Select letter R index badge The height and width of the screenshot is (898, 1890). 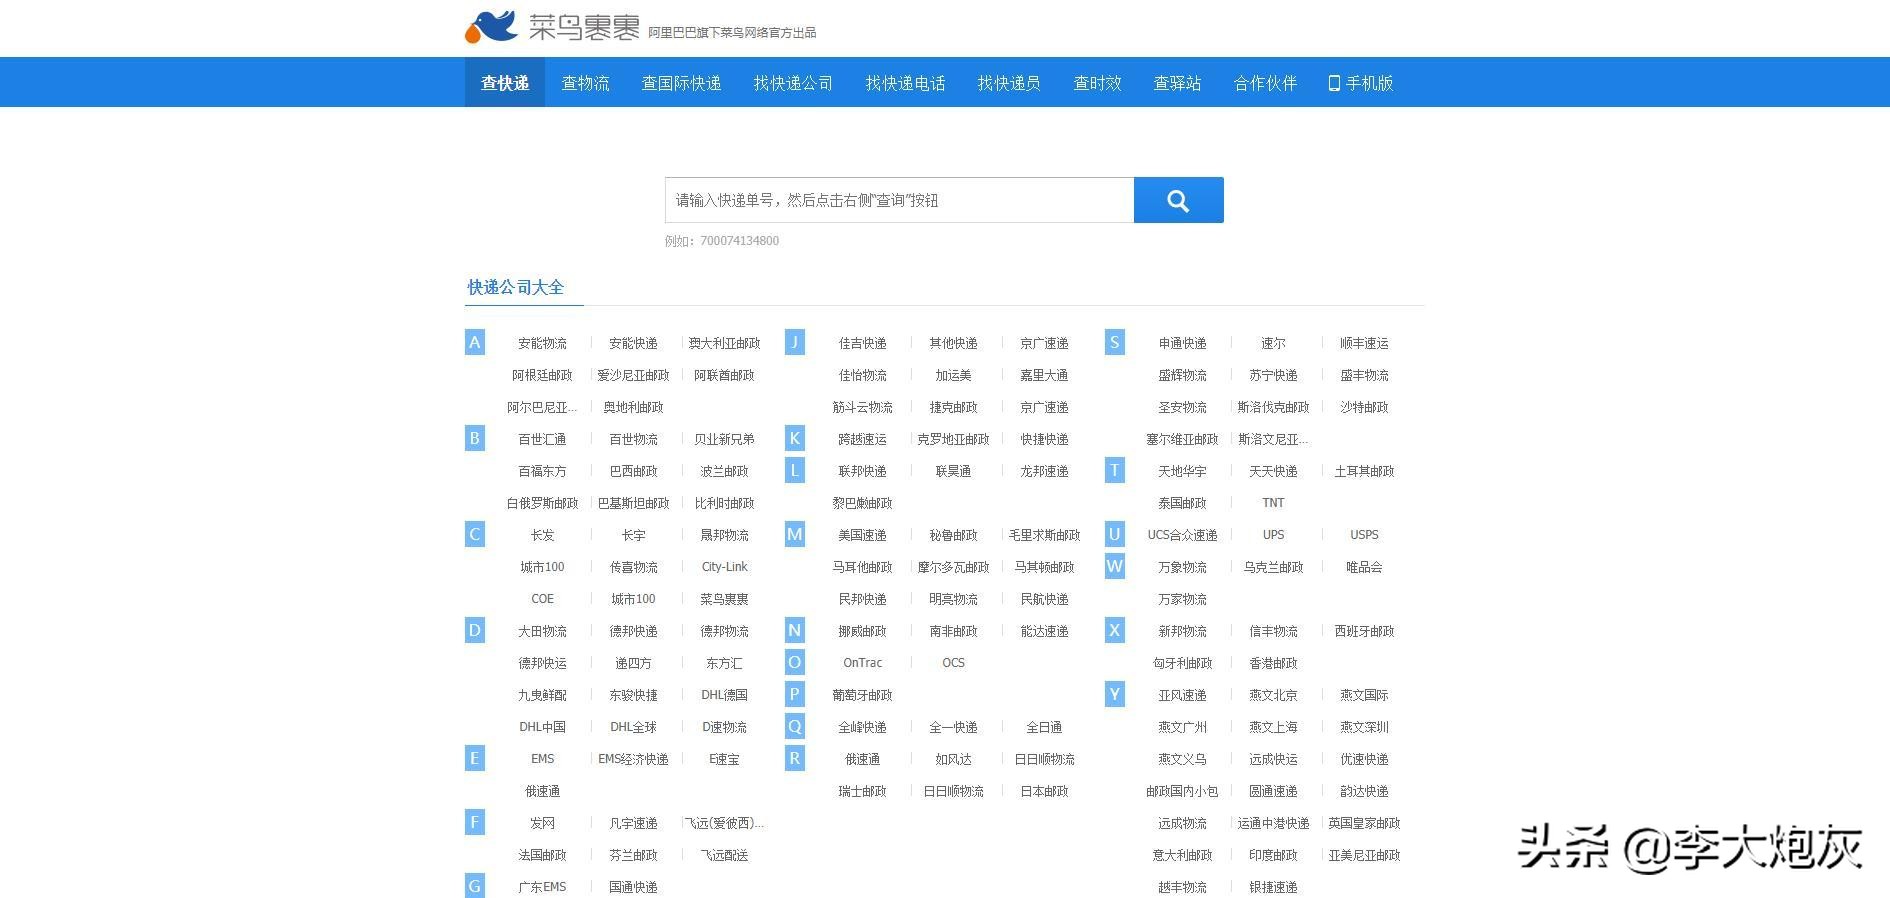tap(795, 759)
